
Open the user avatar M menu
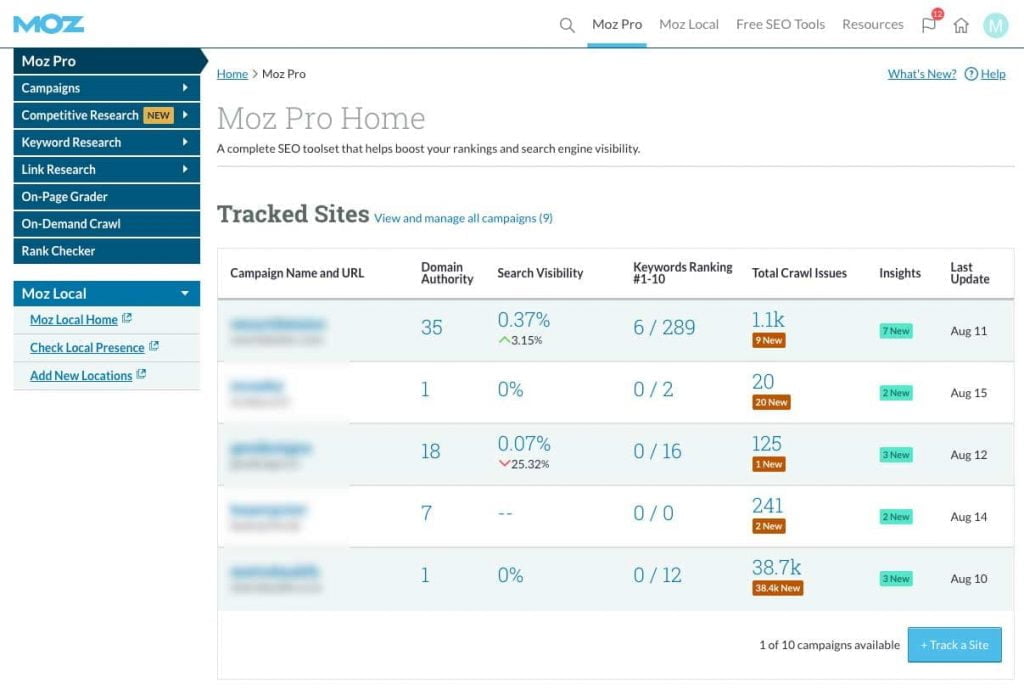995,25
